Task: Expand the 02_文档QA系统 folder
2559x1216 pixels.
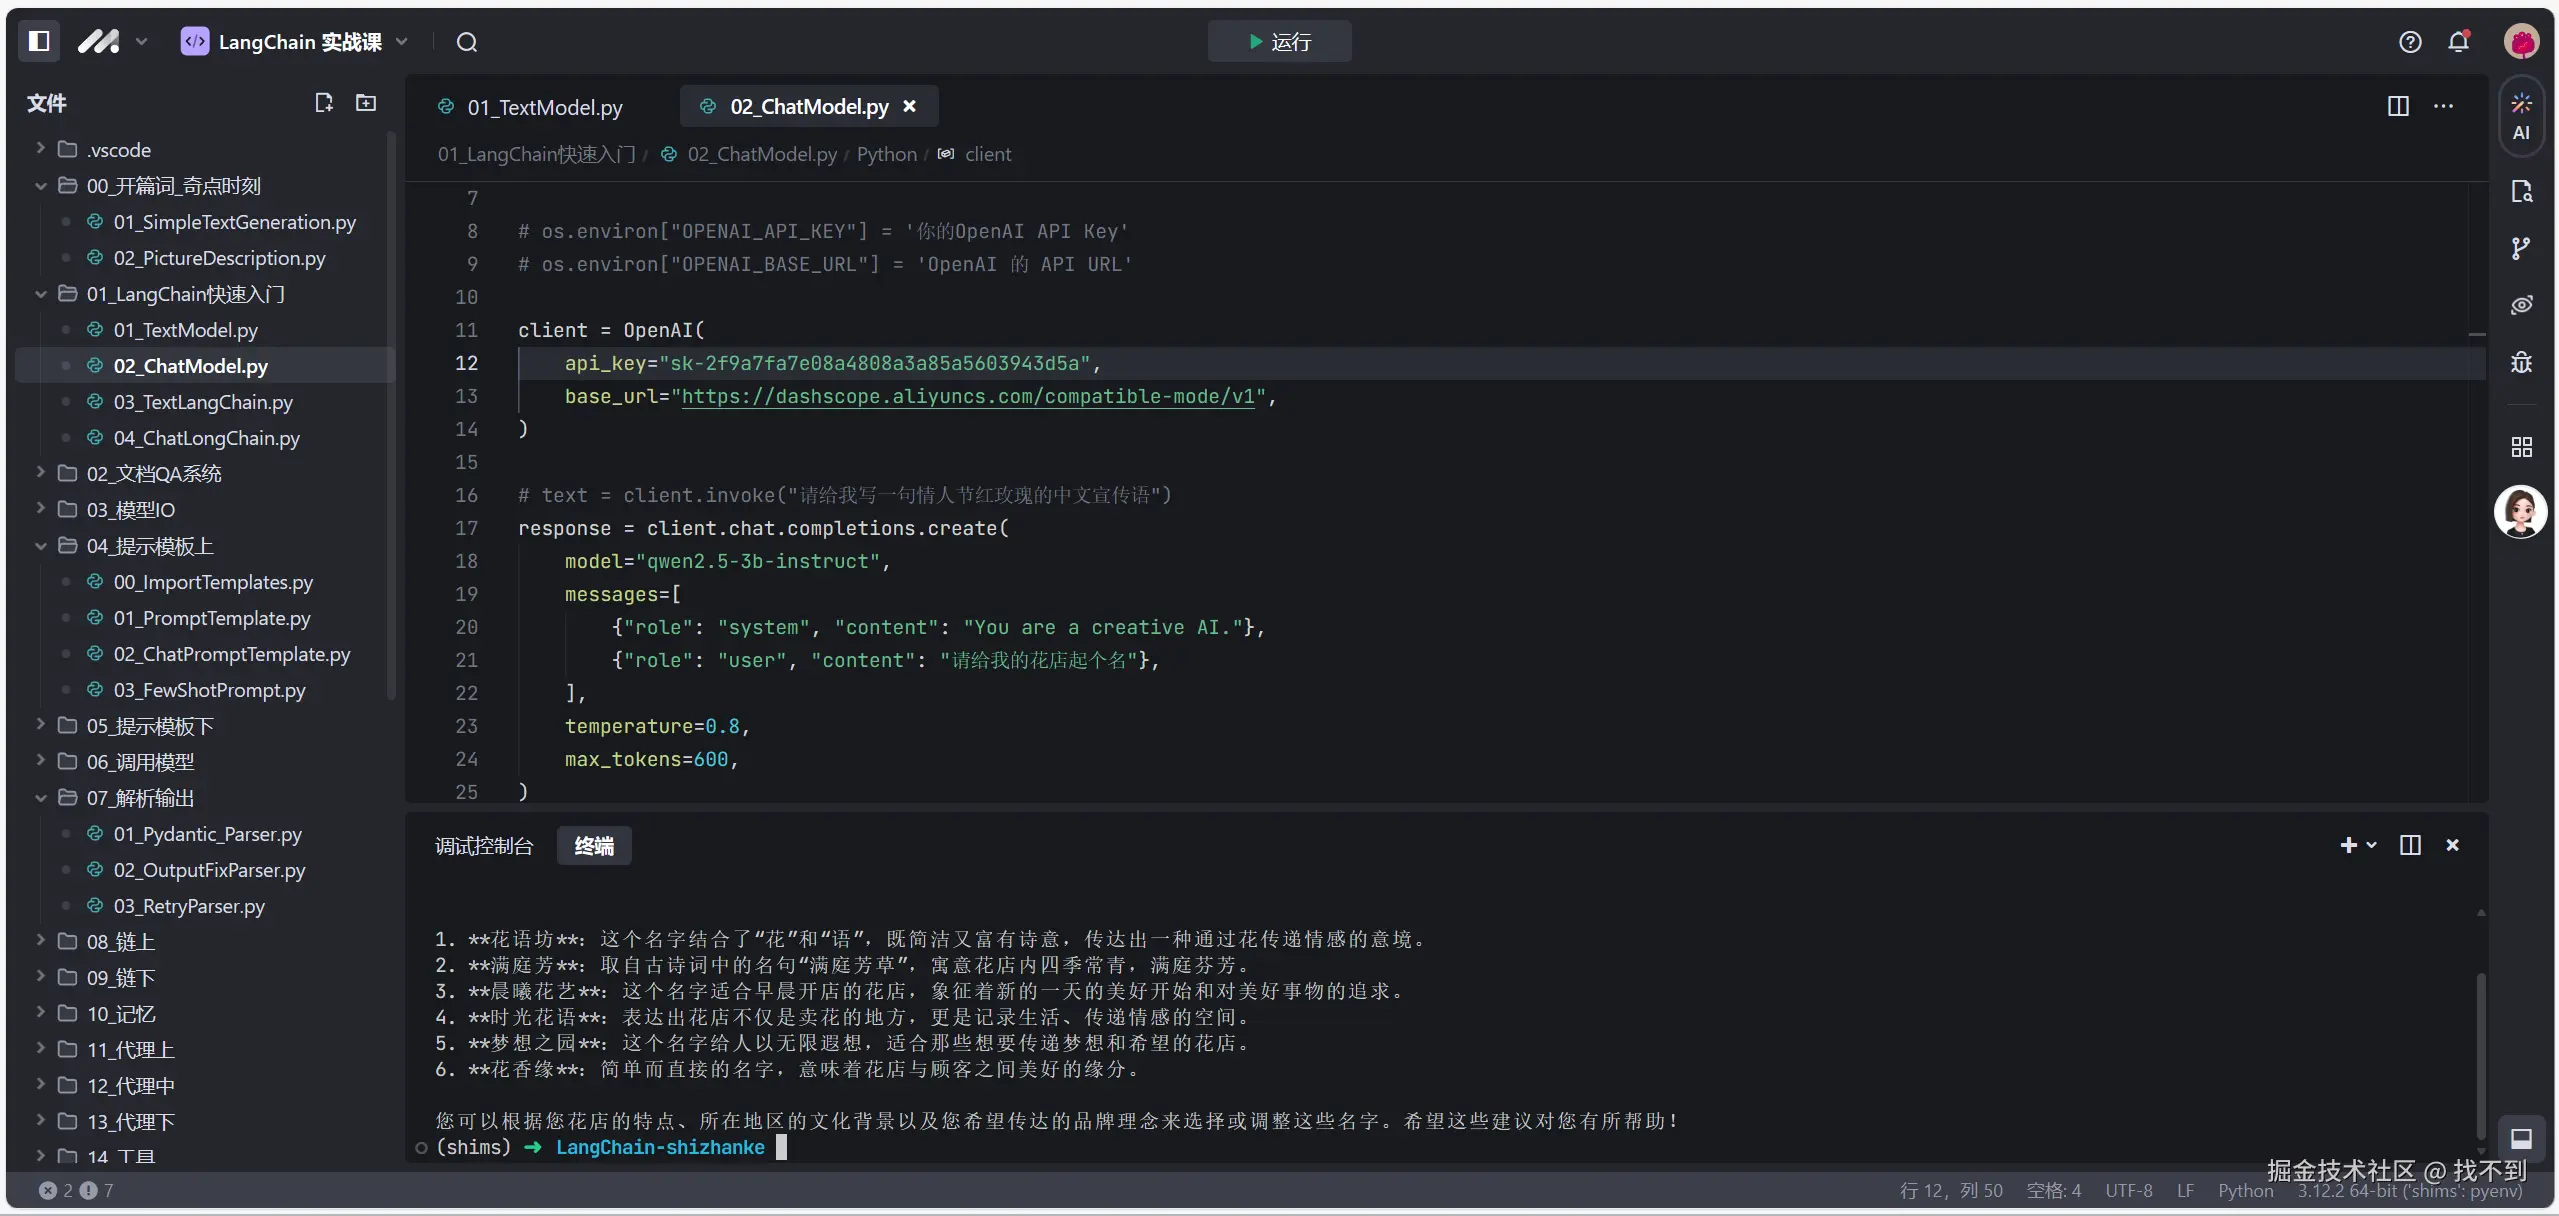Action: click(153, 474)
